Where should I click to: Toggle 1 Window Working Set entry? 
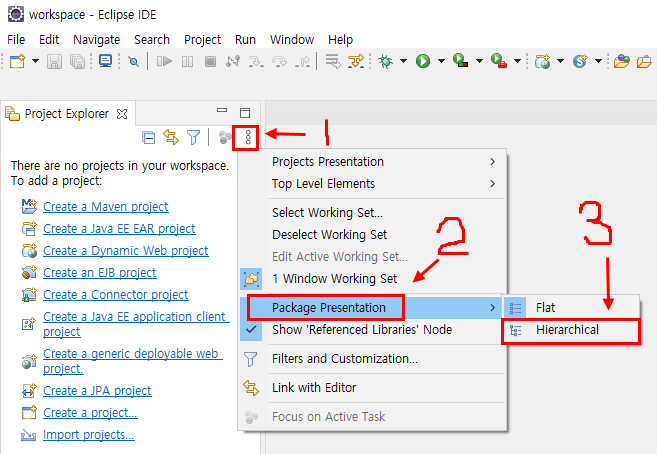click(372, 279)
